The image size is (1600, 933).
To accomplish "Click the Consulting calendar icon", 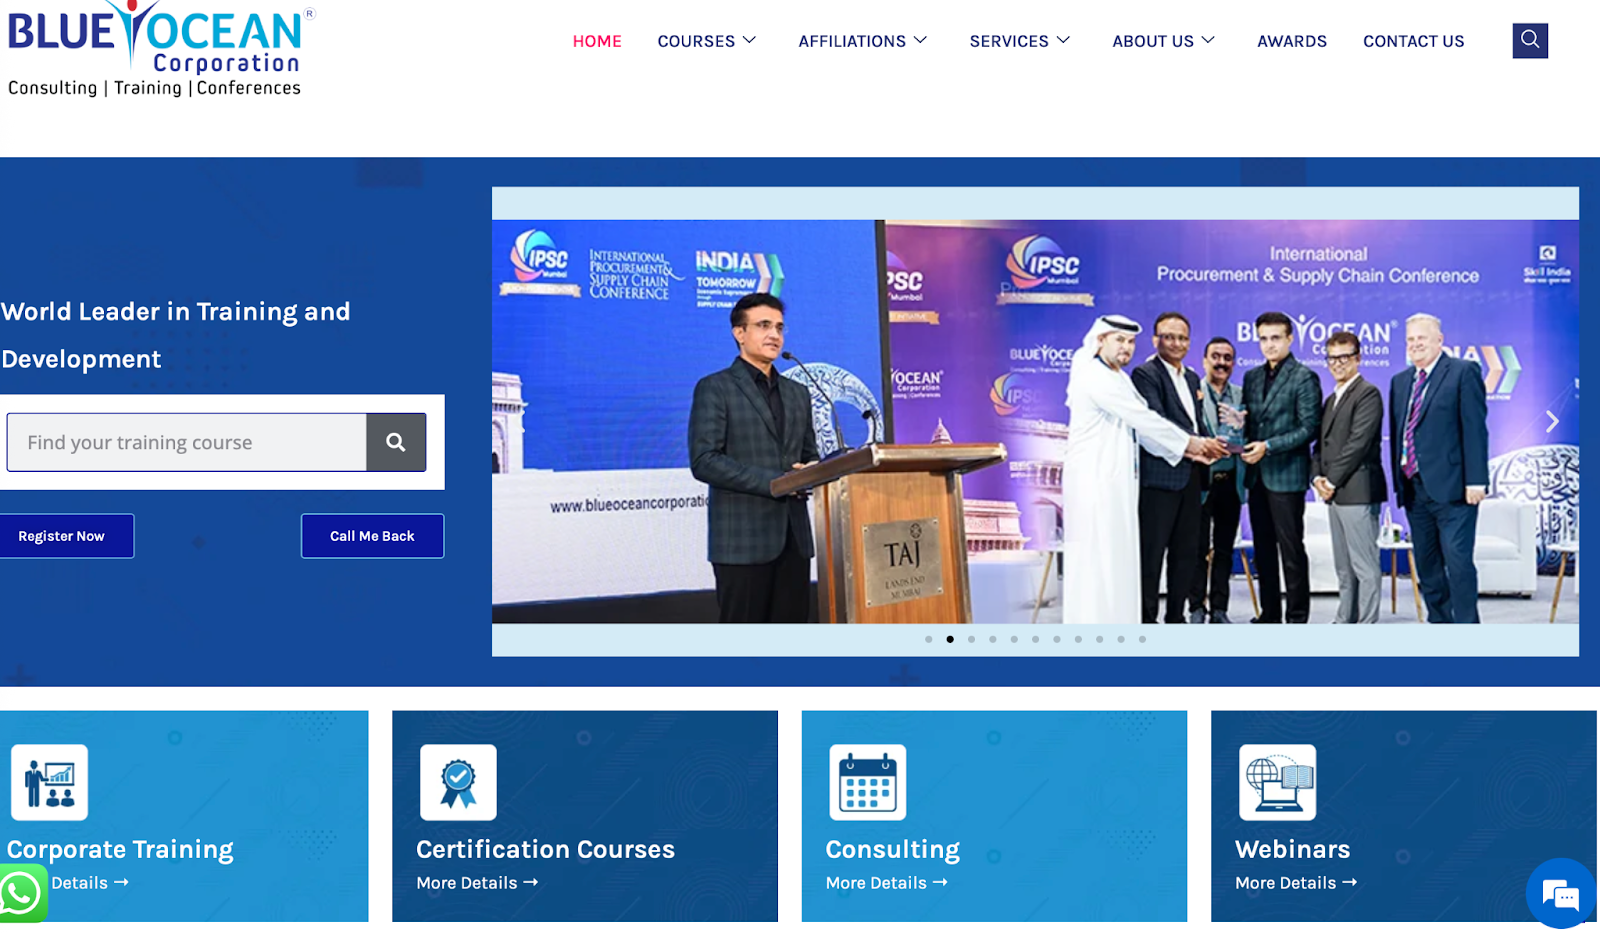I will click(868, 782).
